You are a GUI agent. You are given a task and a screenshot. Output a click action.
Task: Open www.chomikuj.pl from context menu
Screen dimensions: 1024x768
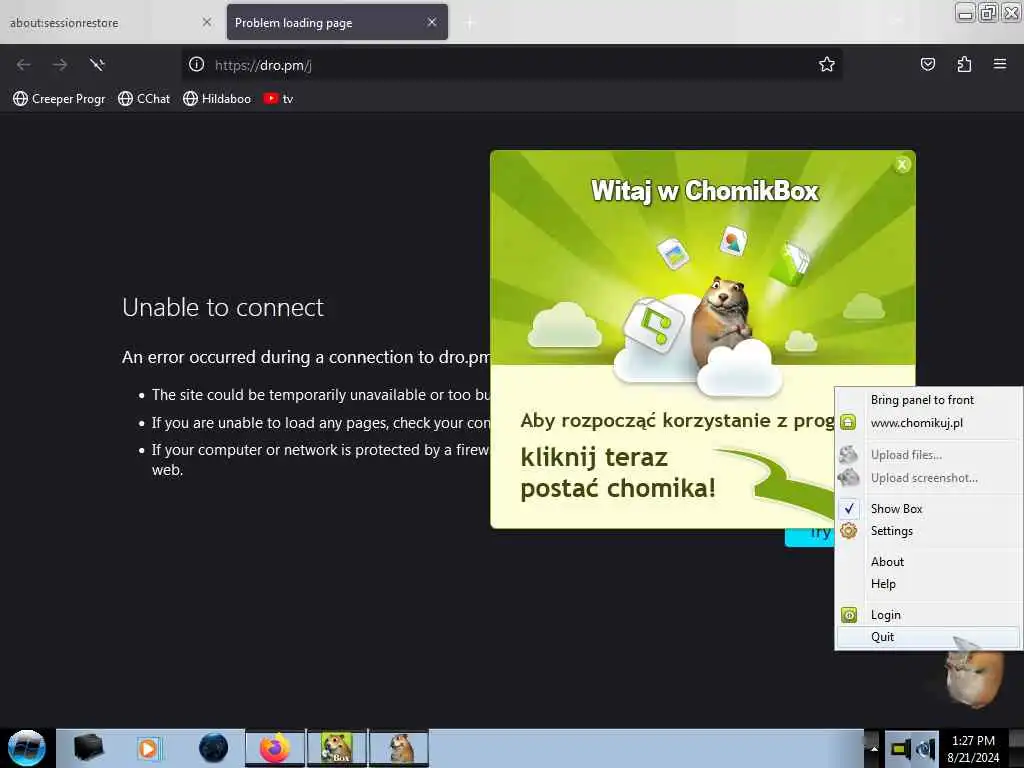point(928,423)
